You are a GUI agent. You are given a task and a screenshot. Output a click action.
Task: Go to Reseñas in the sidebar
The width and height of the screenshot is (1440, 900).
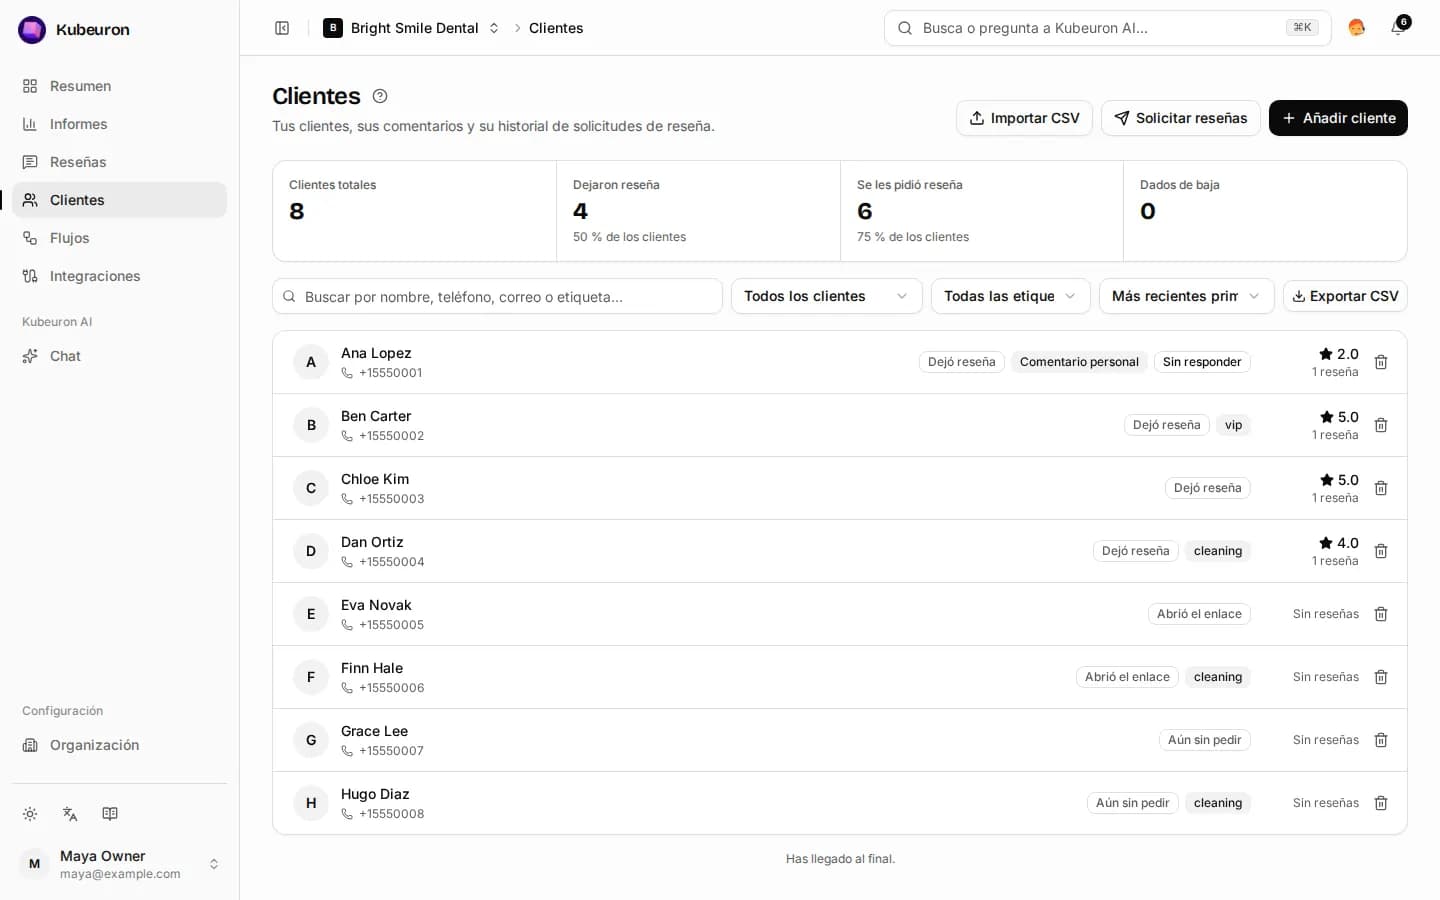pos(119,162)
